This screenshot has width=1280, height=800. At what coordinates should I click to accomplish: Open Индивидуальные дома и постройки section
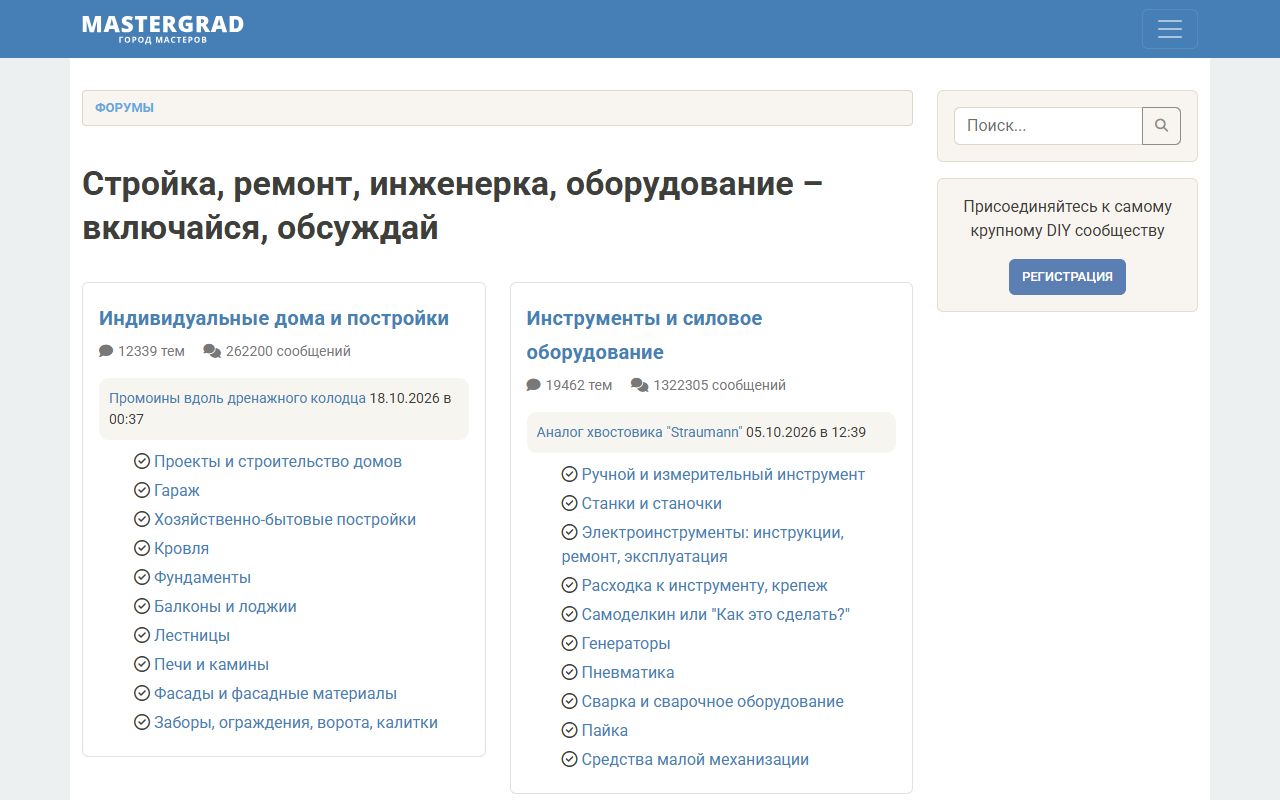coord(274,318)
